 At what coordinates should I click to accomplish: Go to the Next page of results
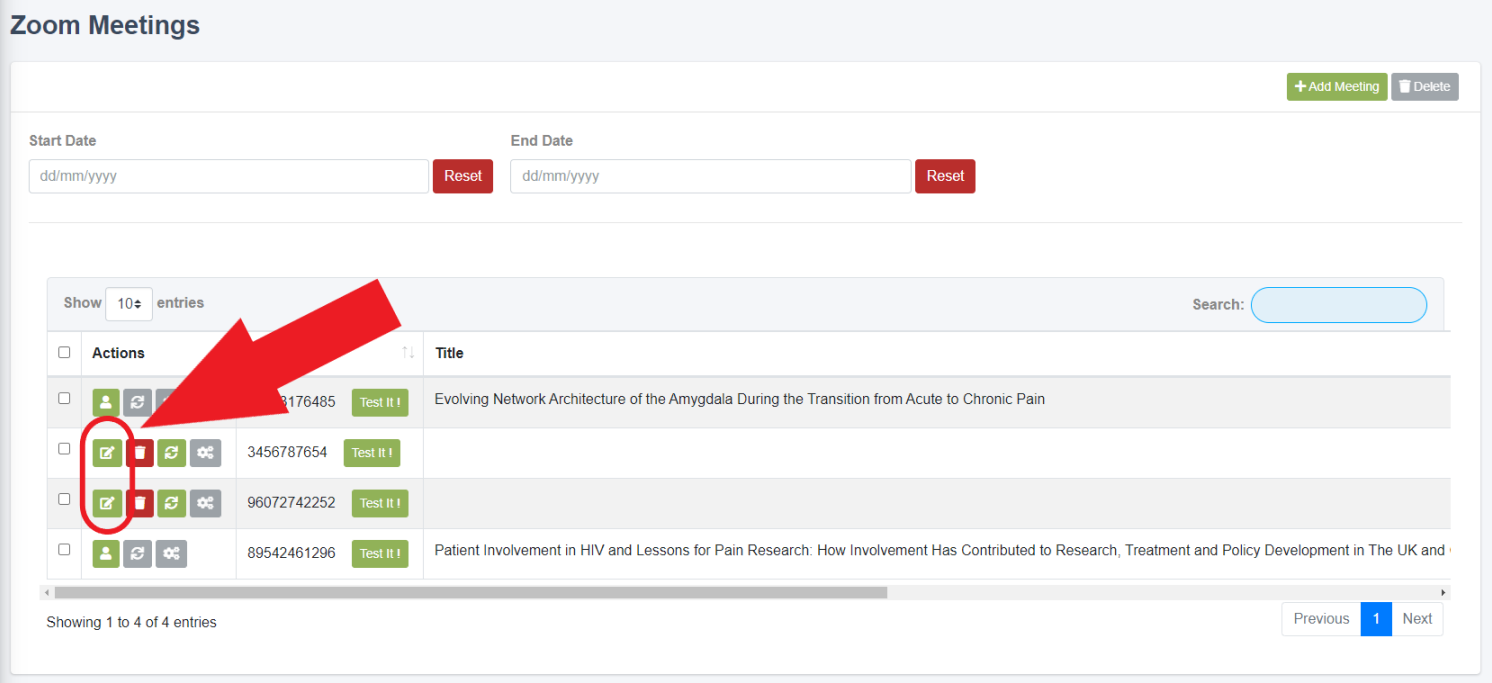(1417, 619)
